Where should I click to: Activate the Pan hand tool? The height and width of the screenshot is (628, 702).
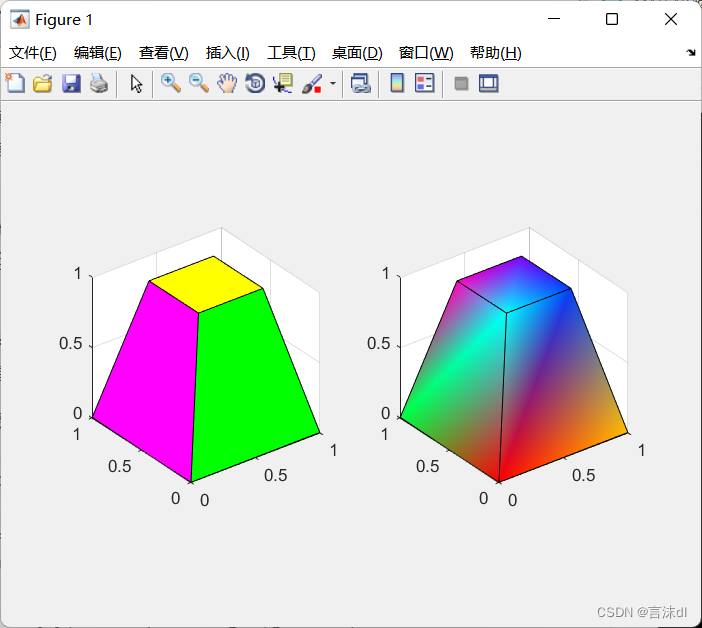click(227, 84)
